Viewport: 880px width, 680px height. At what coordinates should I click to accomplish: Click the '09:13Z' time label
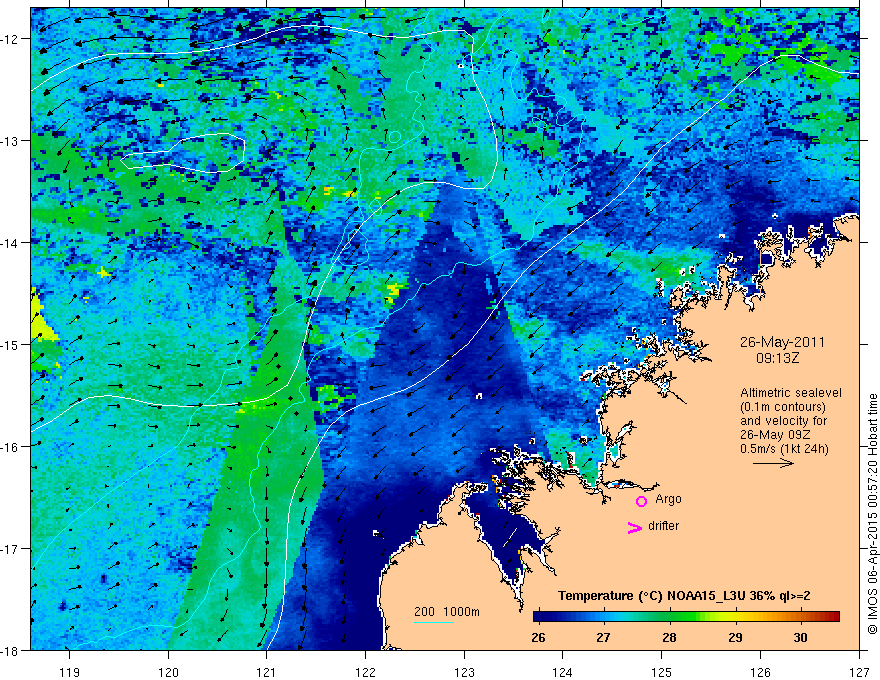(777, 358)
